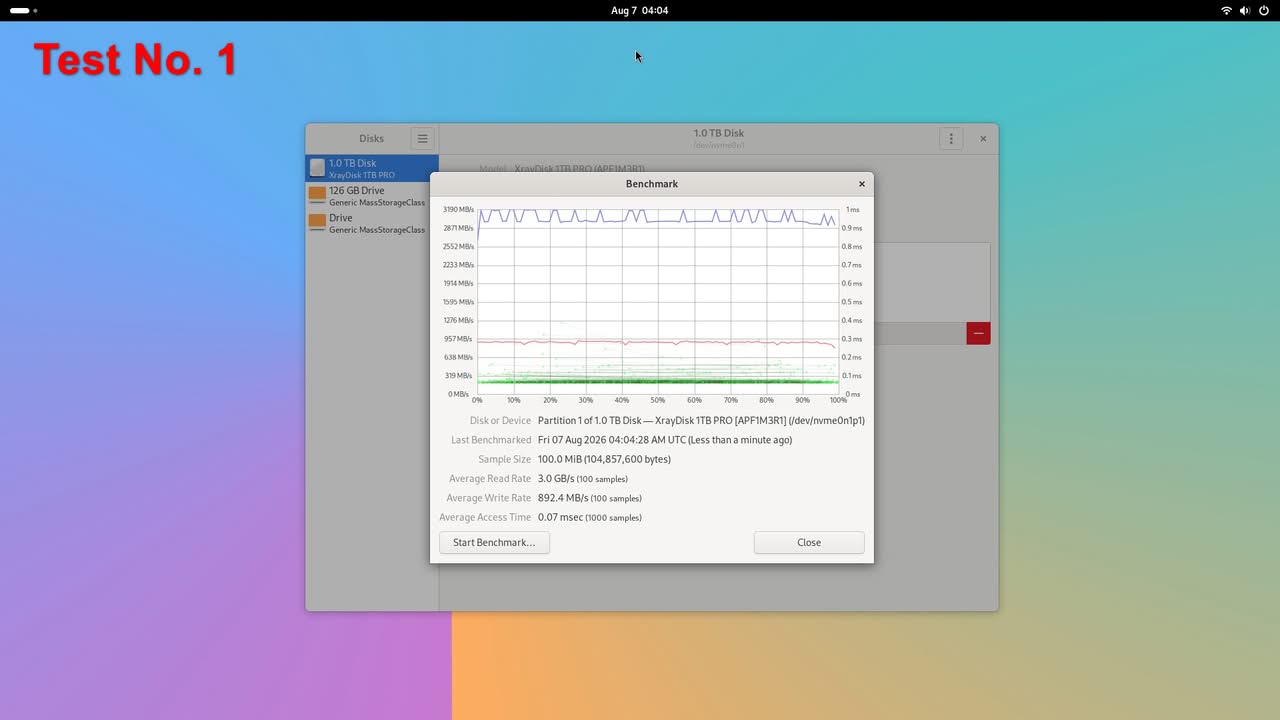The image size is (1280, 720).
Task: Open the drive options three-dot menu
Action: 951,139
